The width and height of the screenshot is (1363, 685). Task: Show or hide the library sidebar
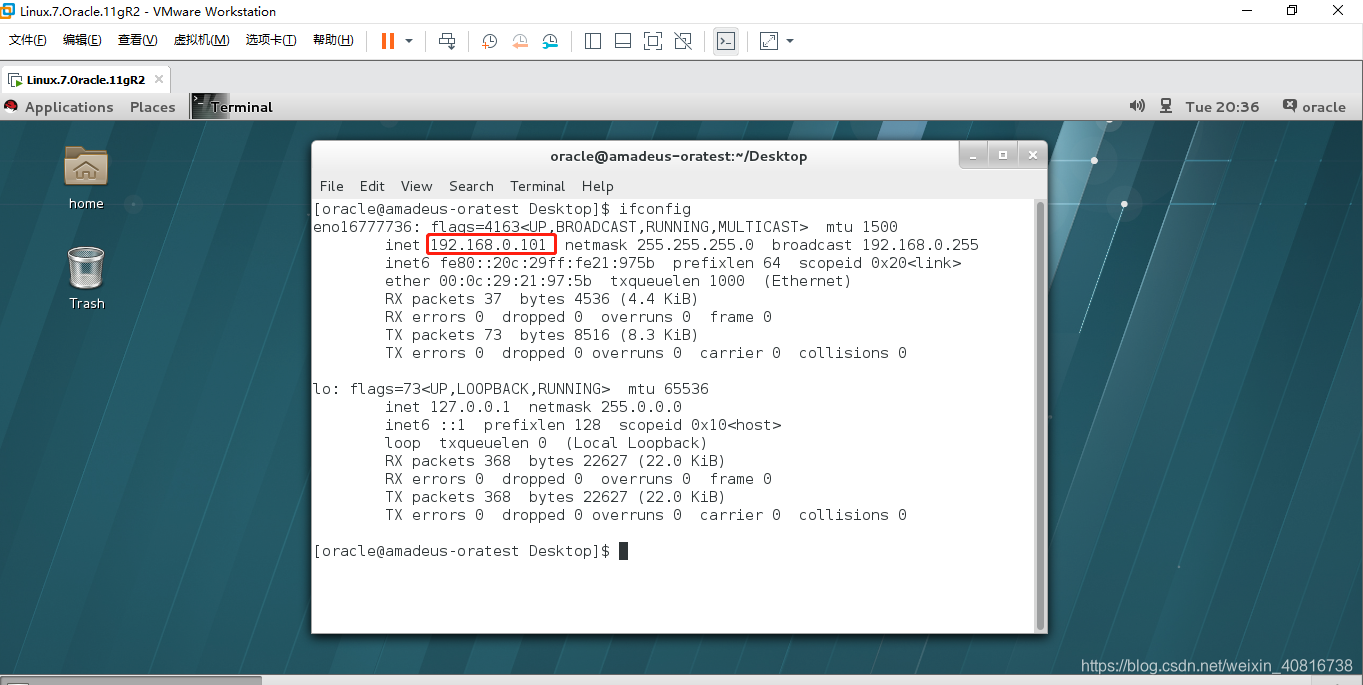(x=592, y=41)
